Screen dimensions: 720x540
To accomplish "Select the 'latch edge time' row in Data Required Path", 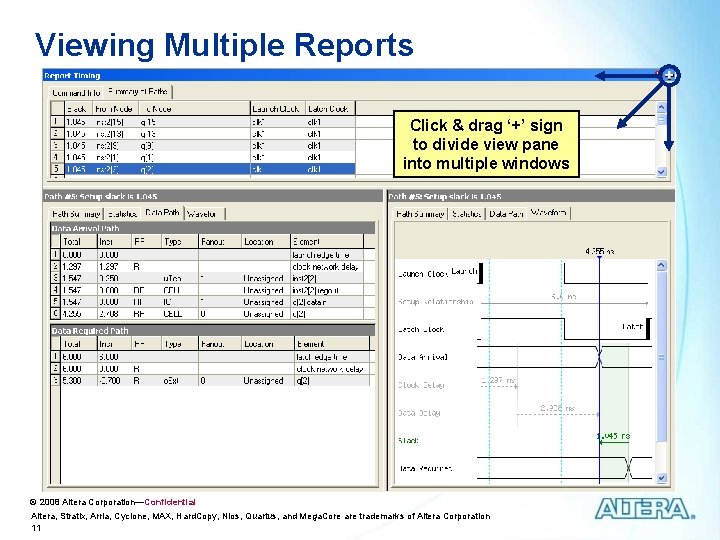I will point(212,357).
